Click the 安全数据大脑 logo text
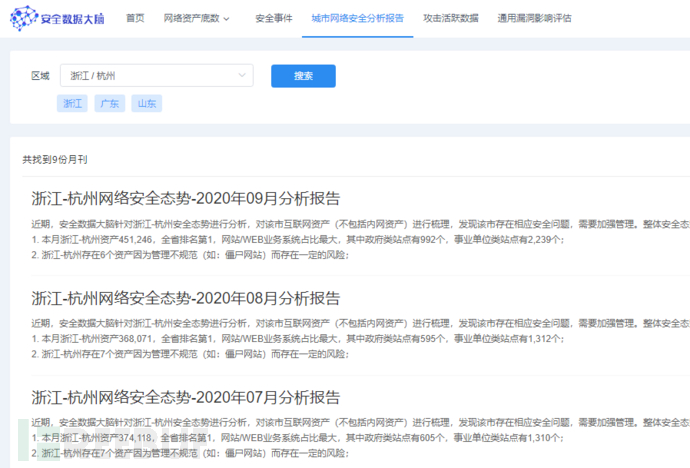Viewport: 690px width, 468px height. point(73,18)
